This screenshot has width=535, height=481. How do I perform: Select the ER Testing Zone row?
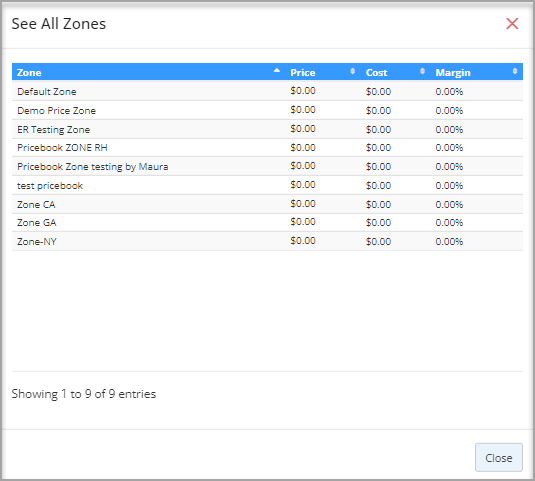(267, 129)
